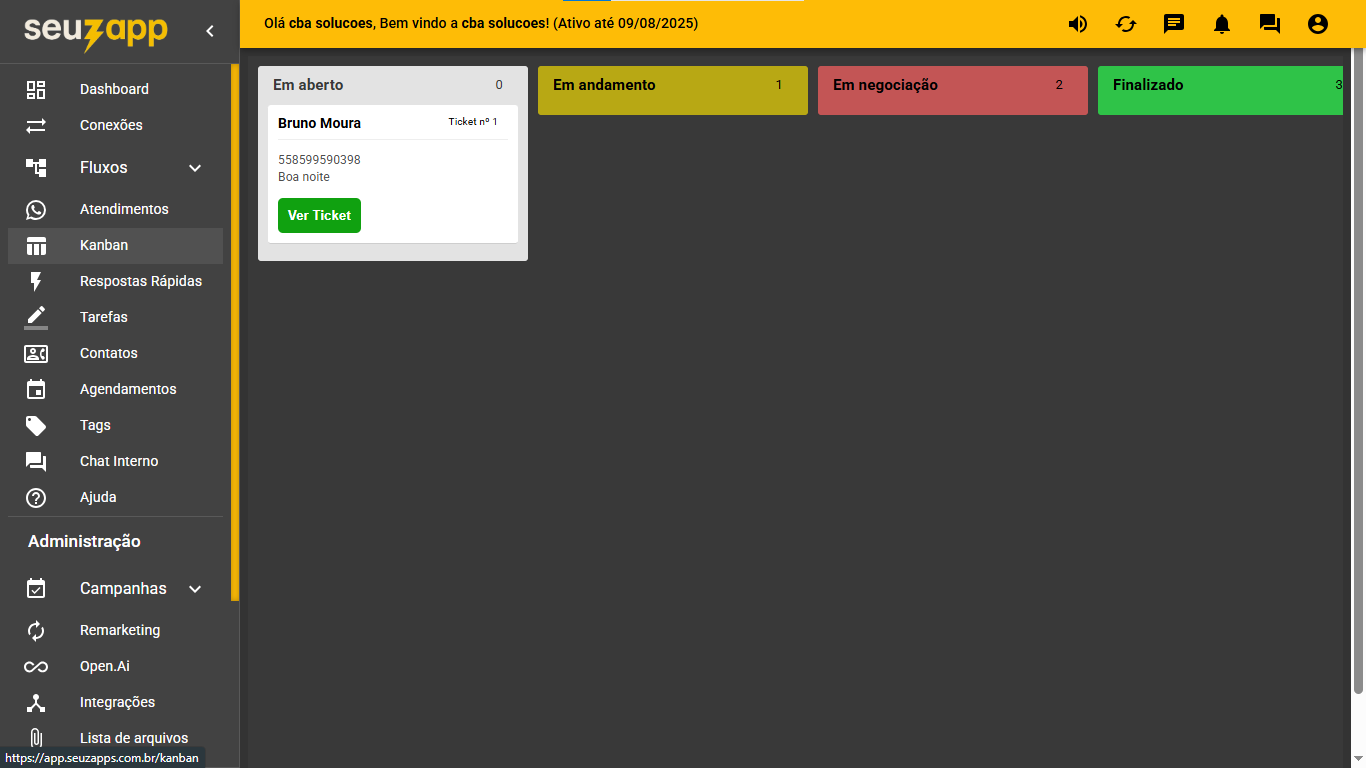Image resolution: width=1366 pixels, height=768 pixels.
Task: Open the Agendamentos menu item
Action: 128,389
